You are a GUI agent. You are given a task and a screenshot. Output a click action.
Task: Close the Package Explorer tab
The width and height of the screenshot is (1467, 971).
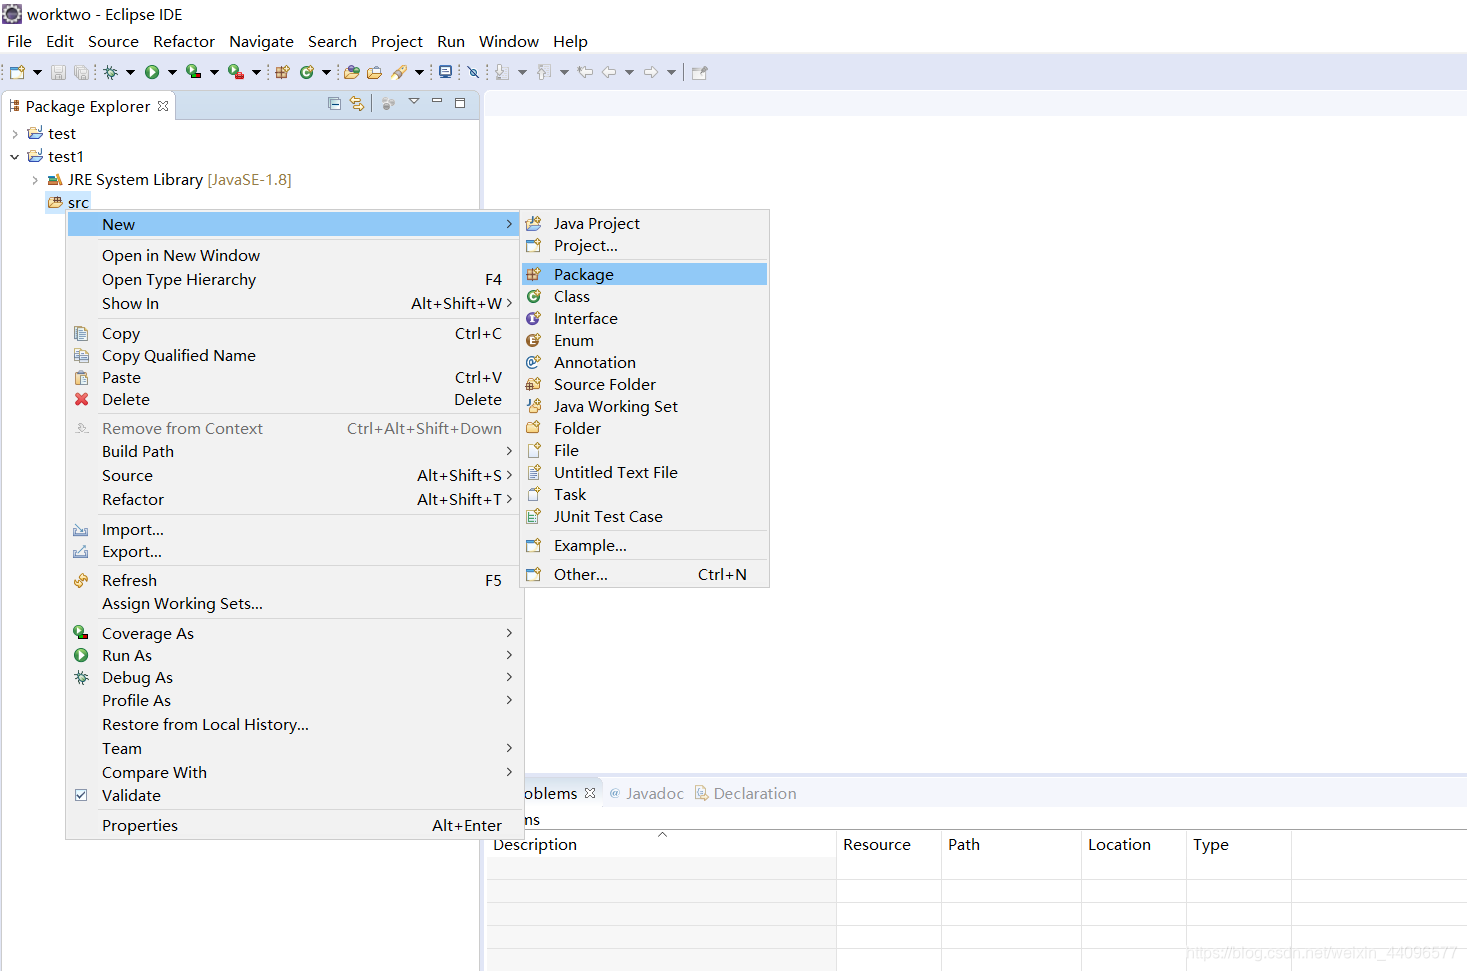pos(163,106)
